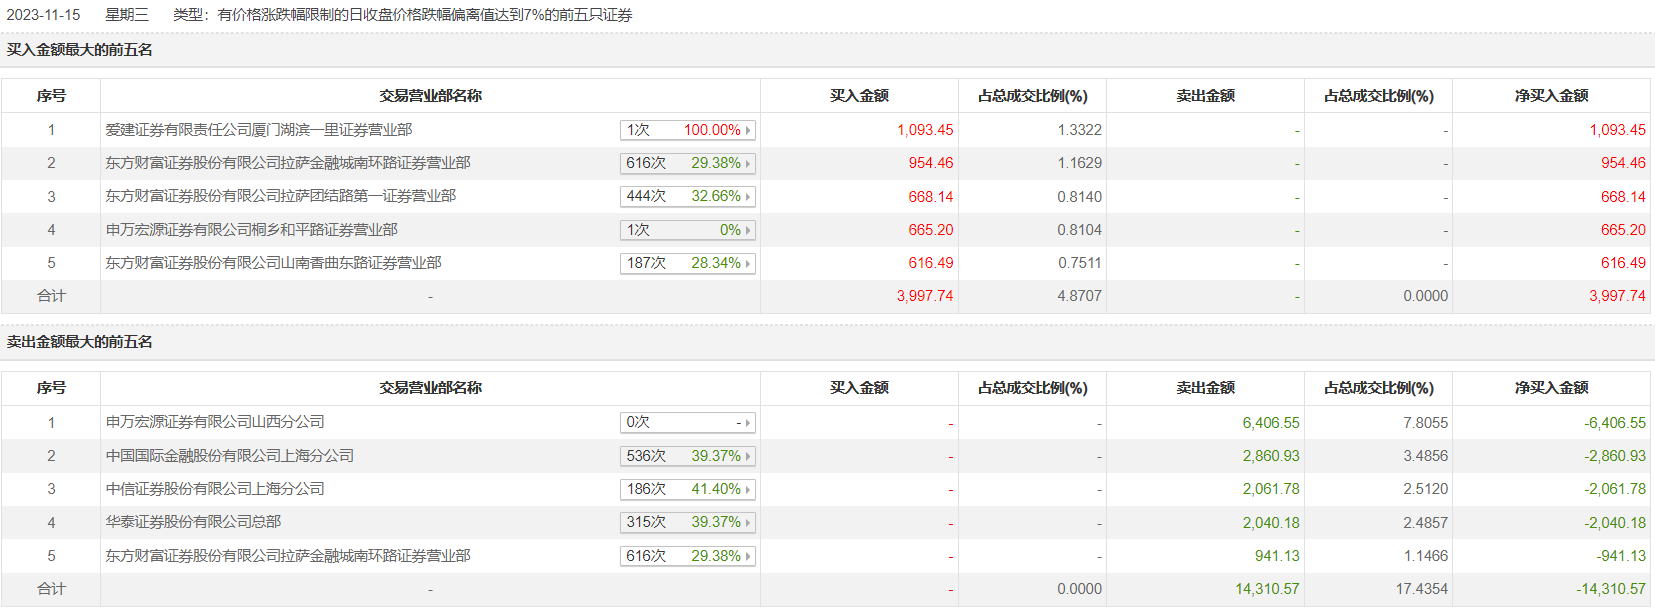
Task: Click the arrow icon beside 315次 39.37%
Action: pyautogui.click(x=748, y=523)
